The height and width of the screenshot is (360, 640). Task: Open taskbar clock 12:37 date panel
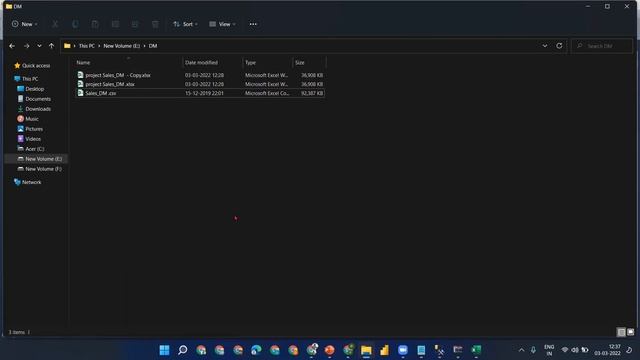coord(607,350)
